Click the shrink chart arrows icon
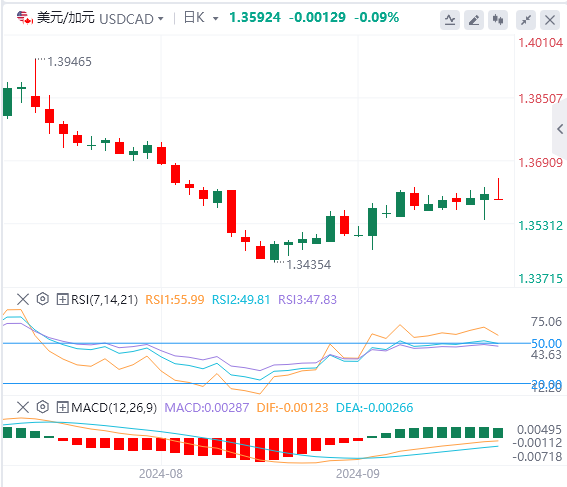The width and height of the screenshot is (567, 487). (x=526, y=20)
